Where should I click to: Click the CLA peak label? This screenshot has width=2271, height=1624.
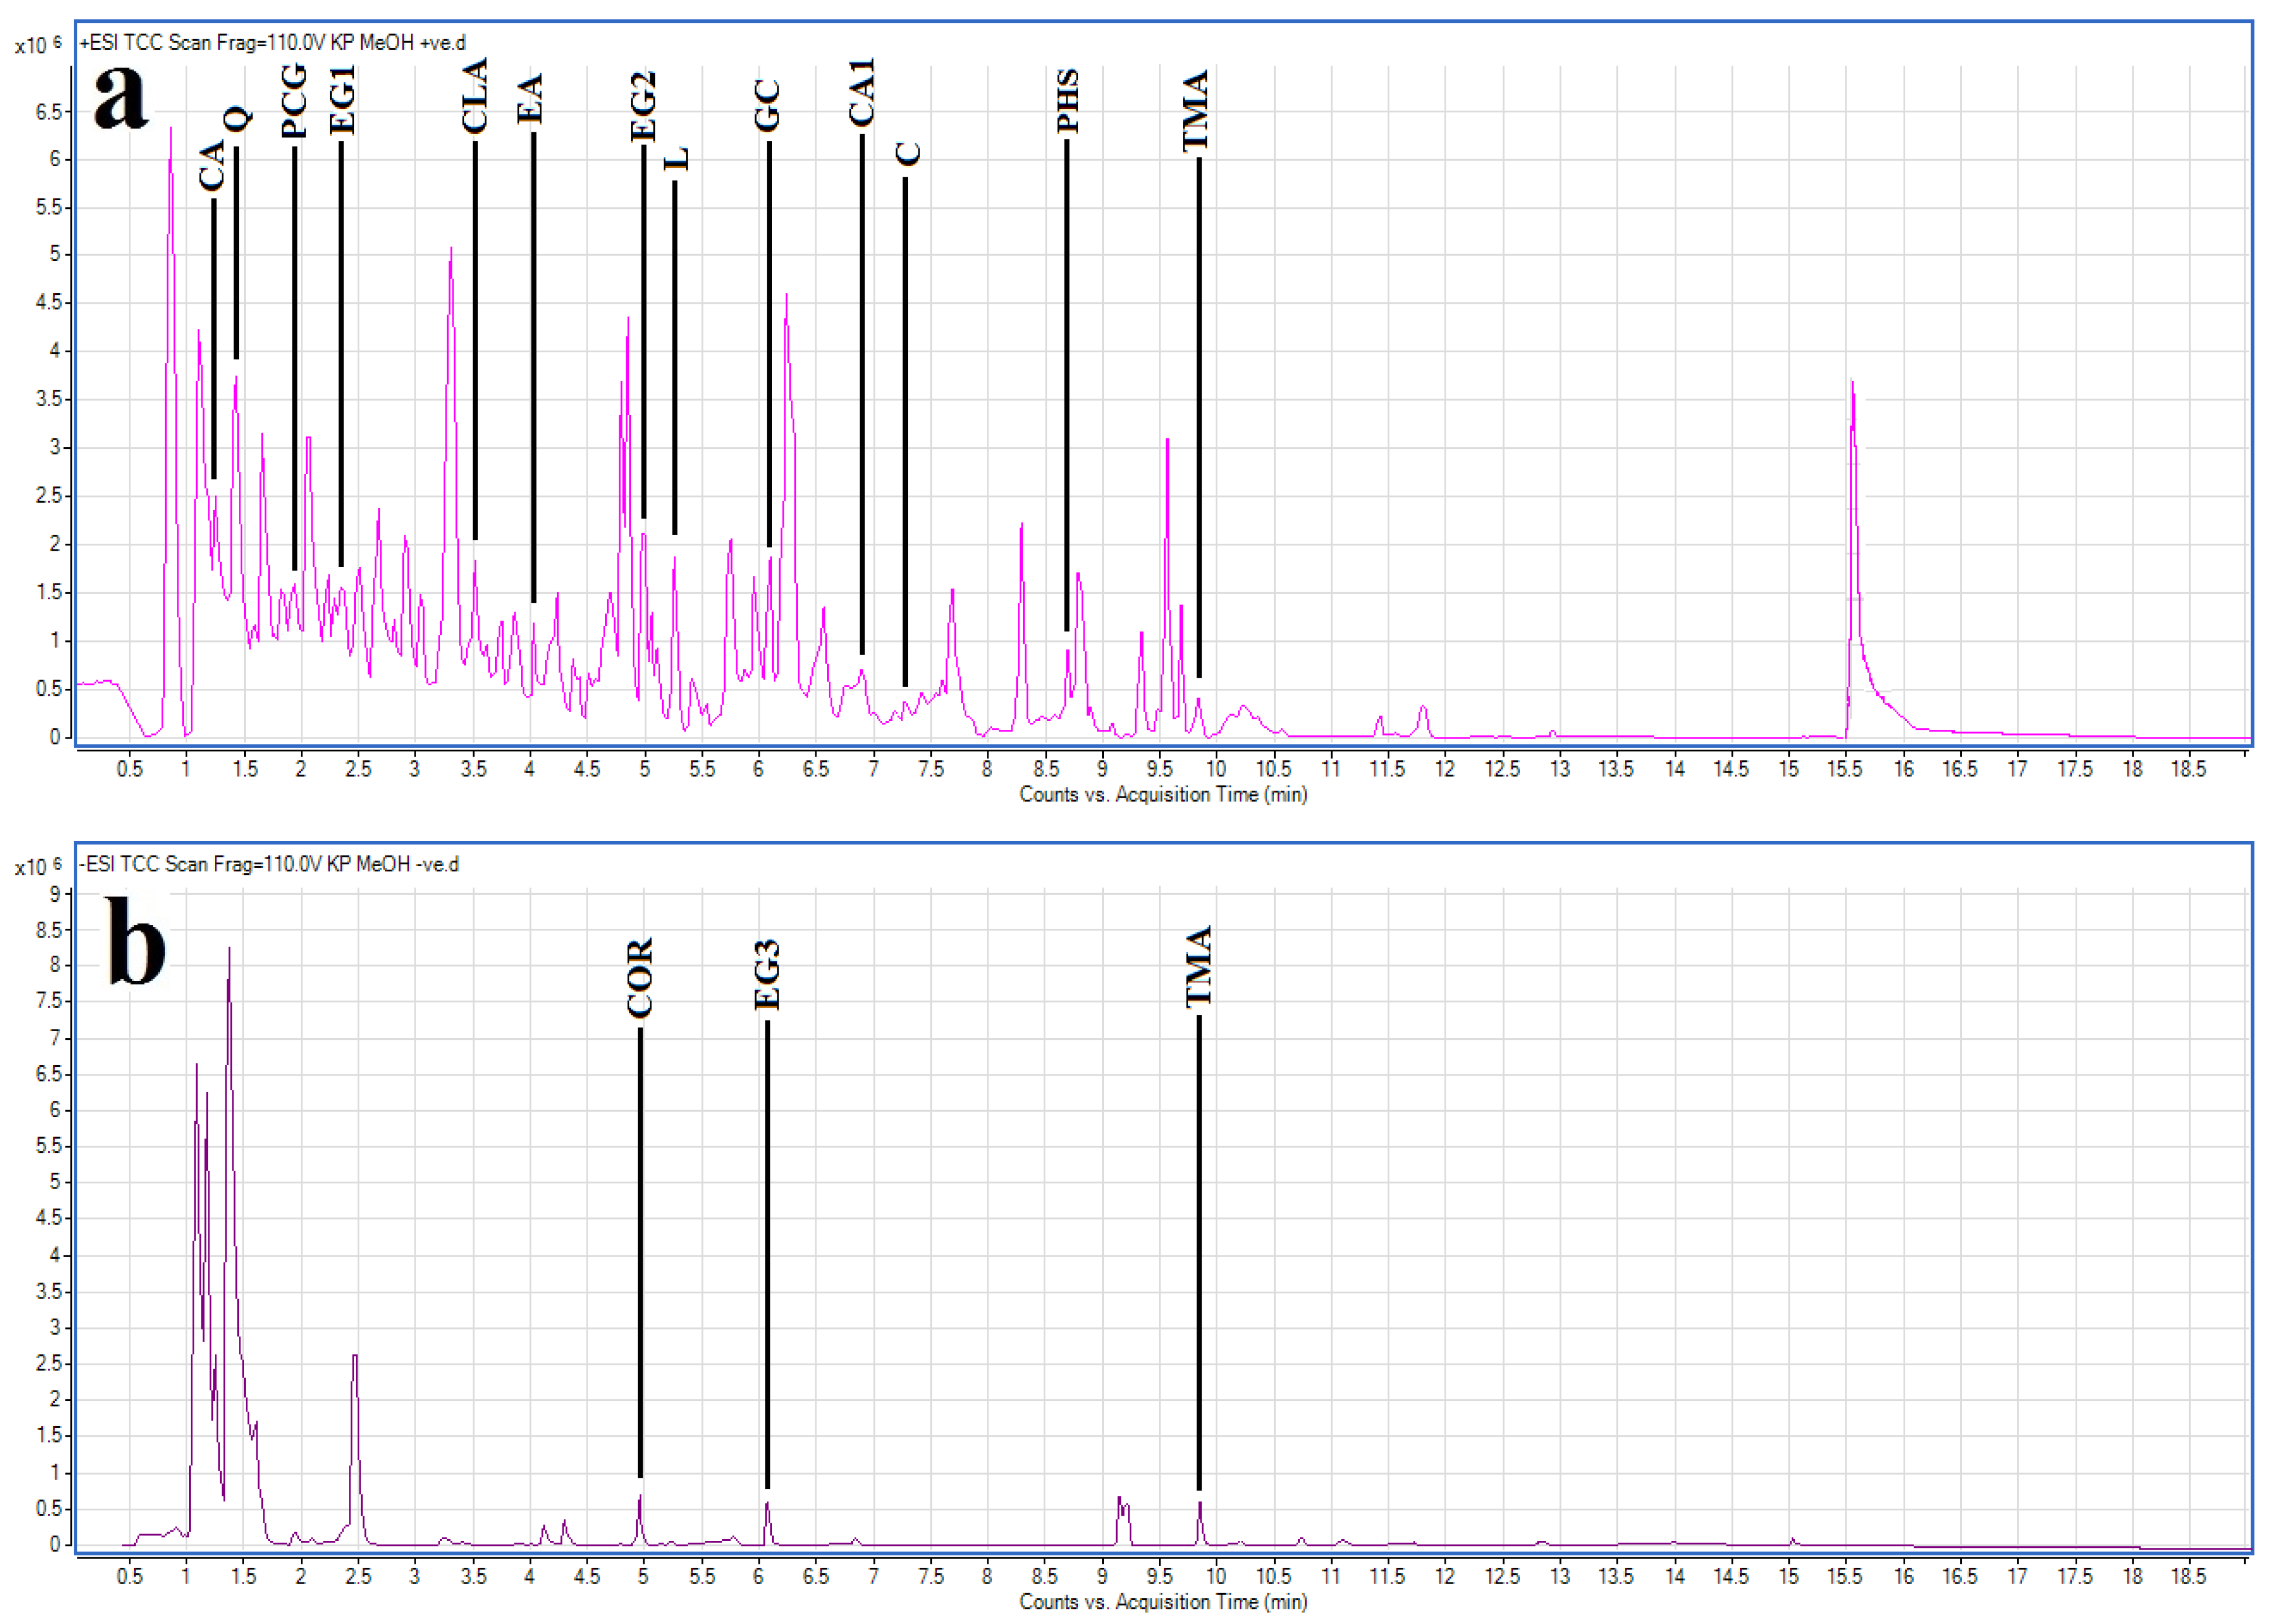pos(475,96)
